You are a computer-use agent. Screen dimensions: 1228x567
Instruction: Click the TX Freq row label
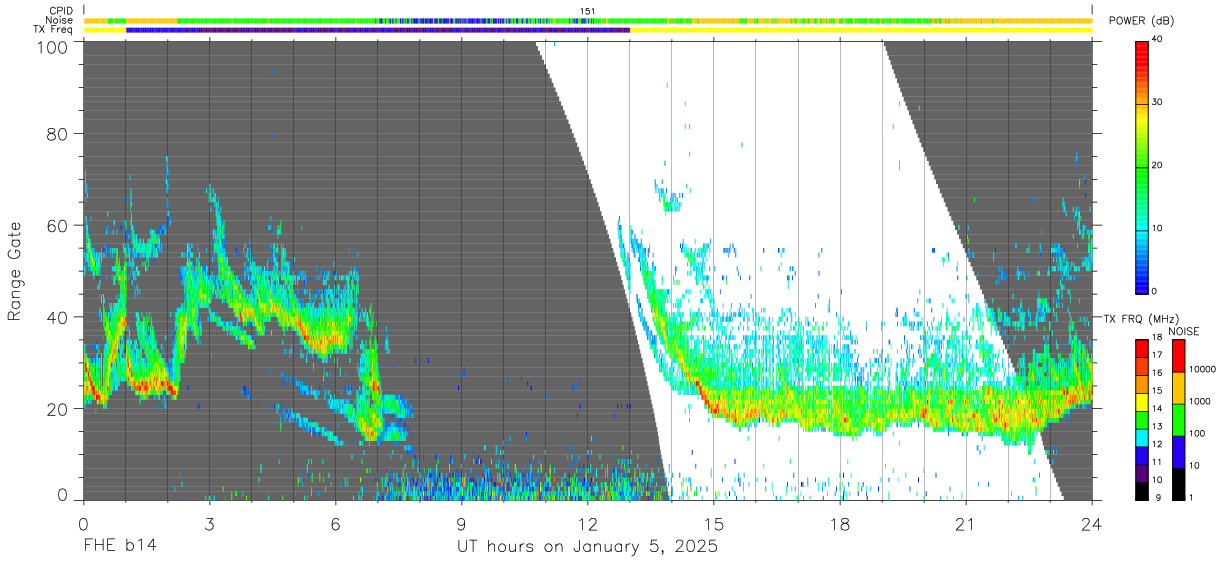coord(54,30)
